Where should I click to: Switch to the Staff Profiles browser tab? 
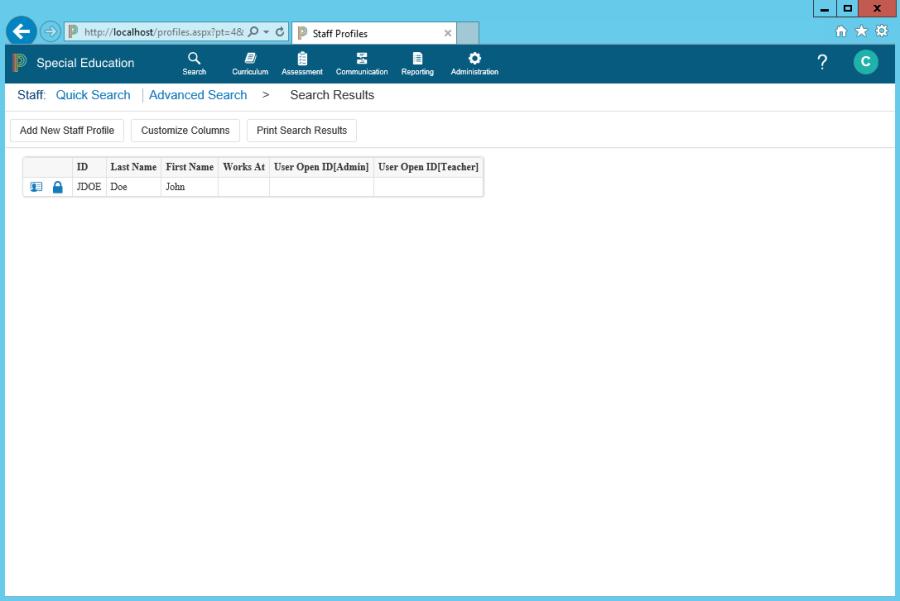coord(370,33)
